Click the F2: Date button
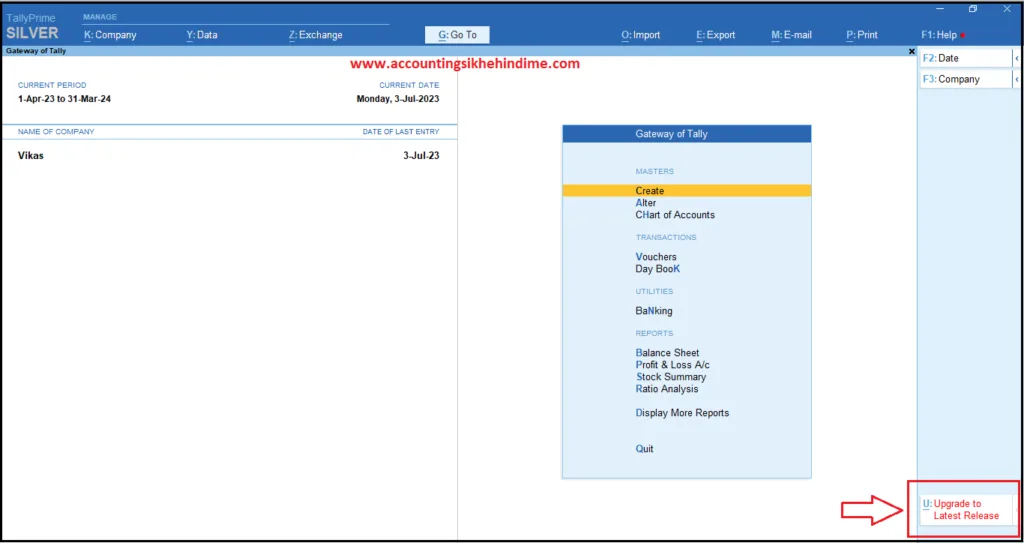 click(x=966, y=58)
